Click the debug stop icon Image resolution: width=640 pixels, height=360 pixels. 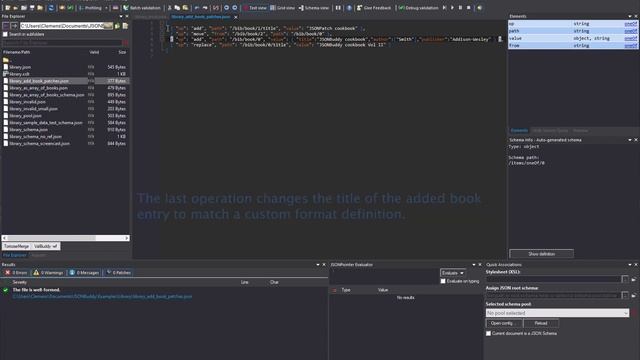tap(469, 8)
